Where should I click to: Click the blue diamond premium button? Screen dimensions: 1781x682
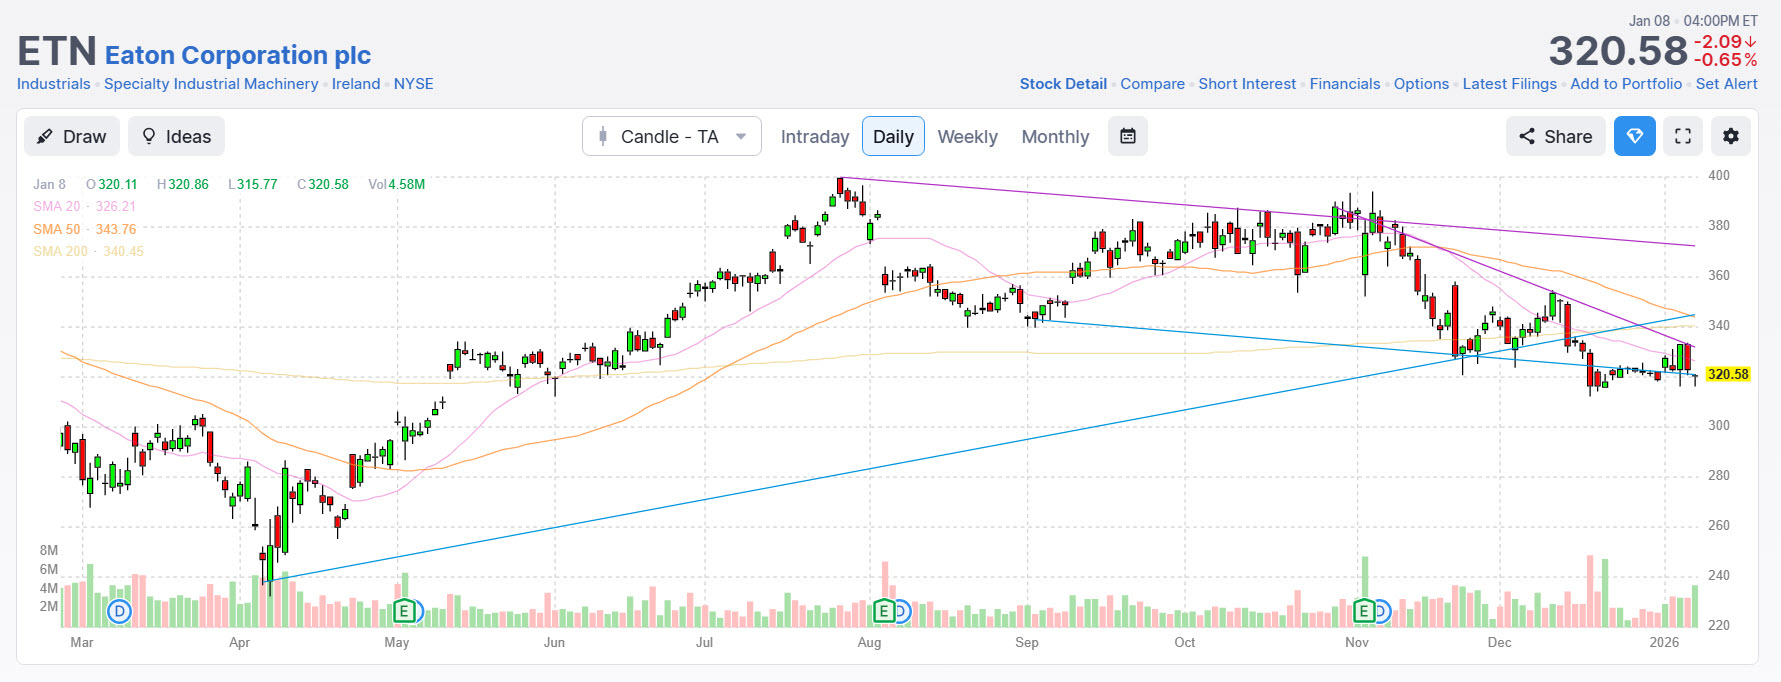tap(1634, 137)
